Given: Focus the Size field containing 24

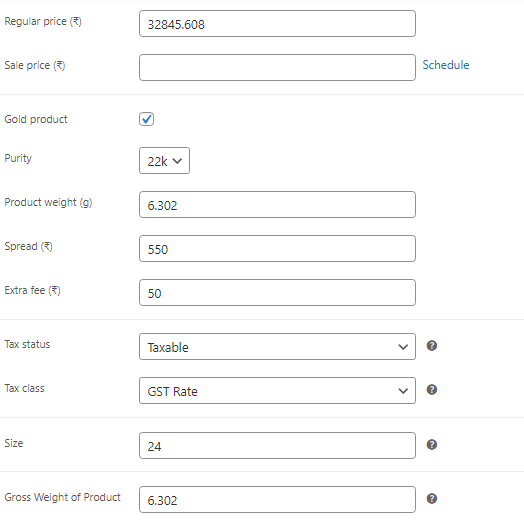Looking at the screenshot, I should 277,446.
